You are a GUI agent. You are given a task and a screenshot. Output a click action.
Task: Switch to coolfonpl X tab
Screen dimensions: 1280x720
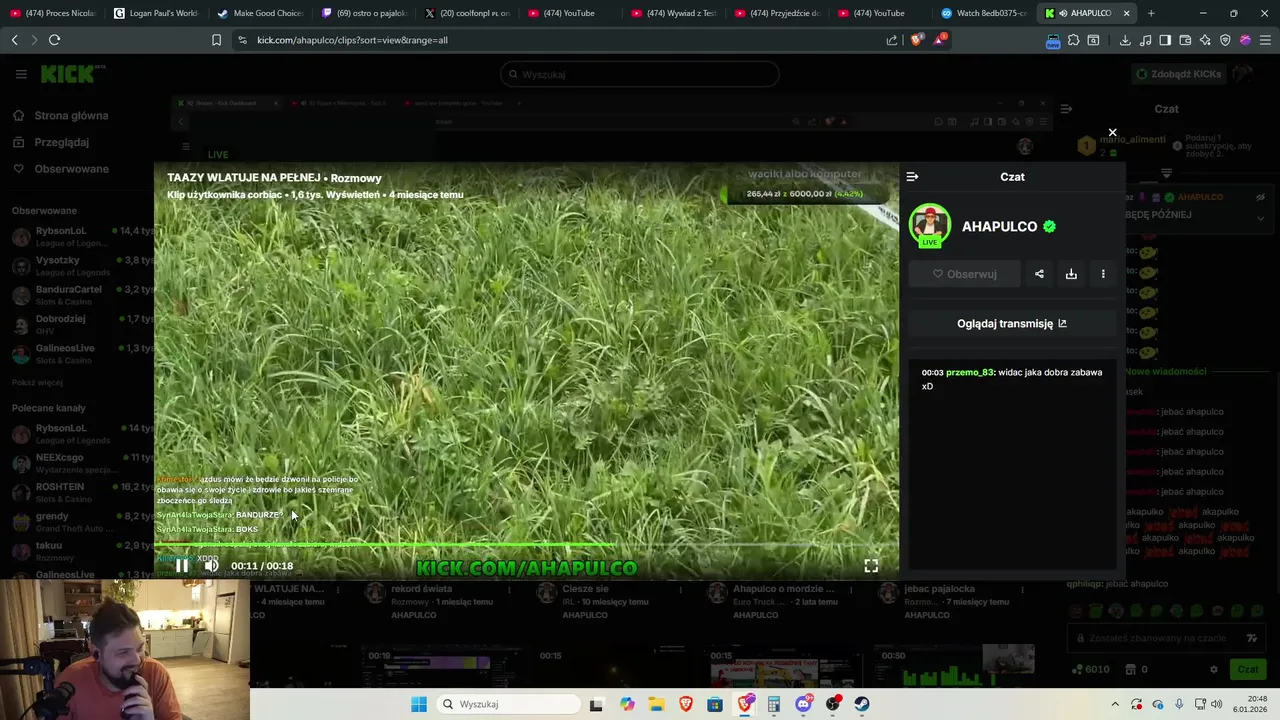pyautogui.click(x=468, y=13)
